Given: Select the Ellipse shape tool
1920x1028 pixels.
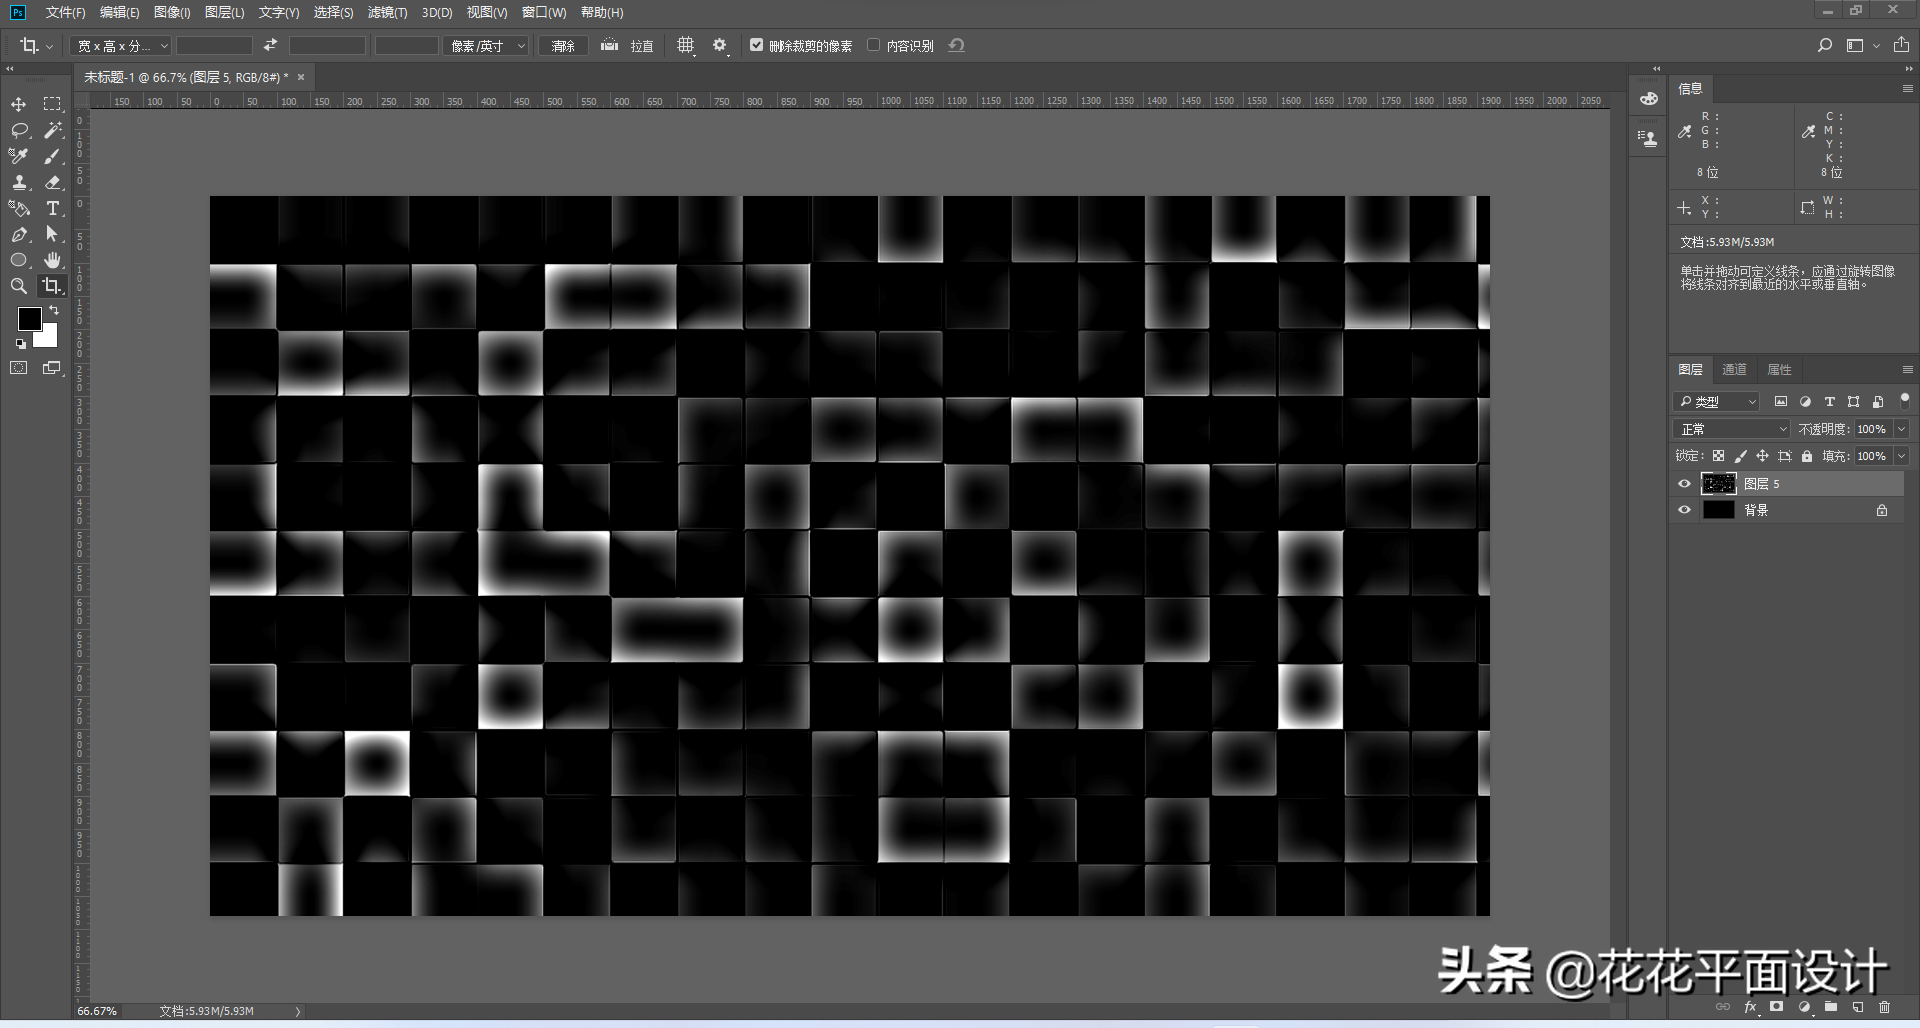Looking at the screenshot, I should click(x=18, y=261).
